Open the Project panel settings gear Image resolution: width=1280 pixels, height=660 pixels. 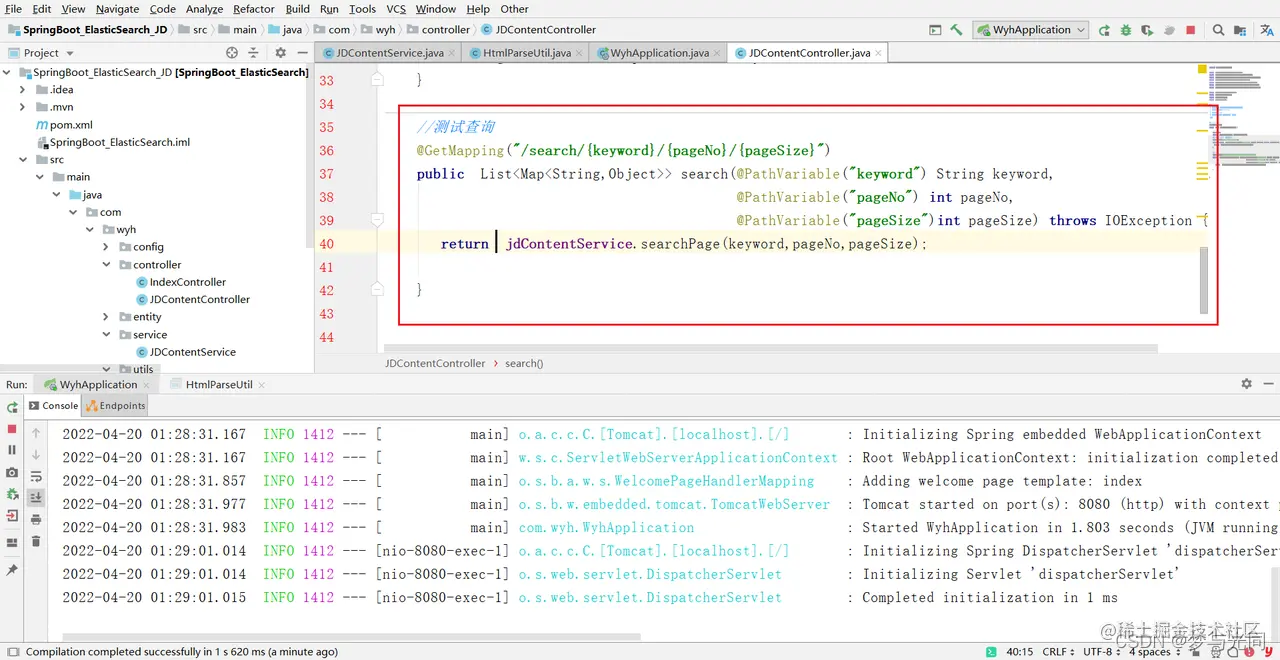pyautogui.click(x=280, y=53)
